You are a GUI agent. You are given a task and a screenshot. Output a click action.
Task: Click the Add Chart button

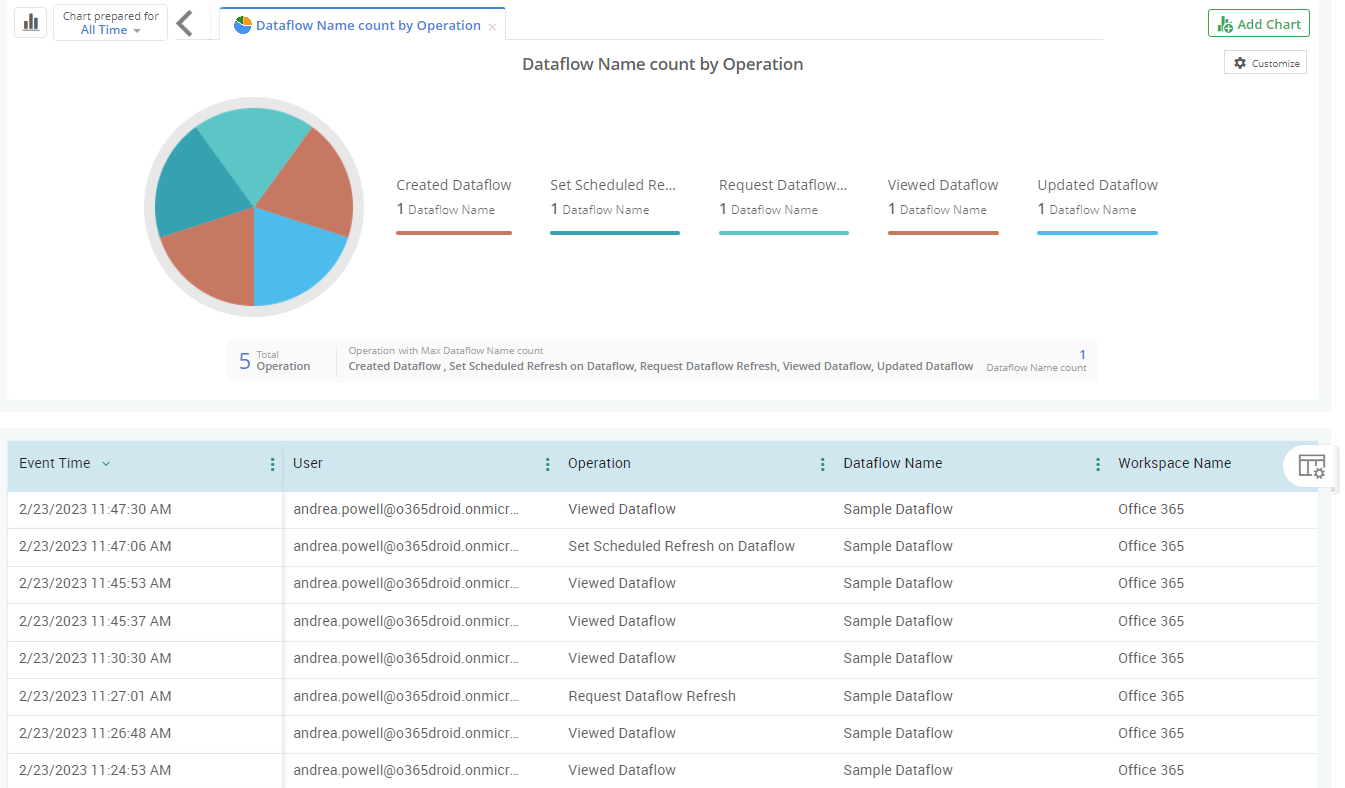pyautogui.click(x=1258, y=23)
